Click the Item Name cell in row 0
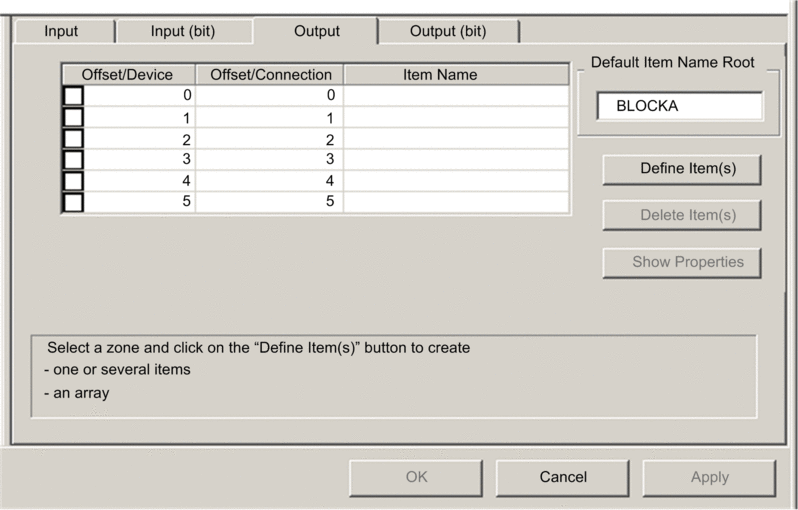798x510 pixels. coord(456,96)
